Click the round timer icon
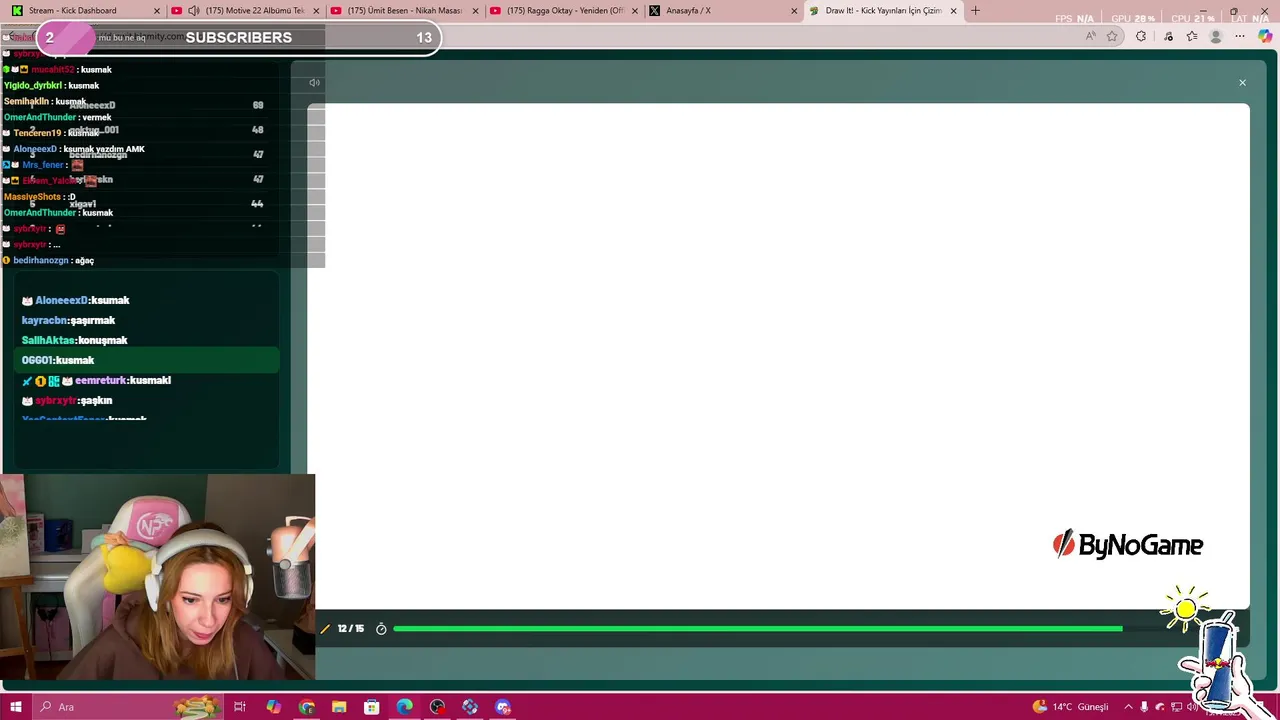 pos(381,629)
